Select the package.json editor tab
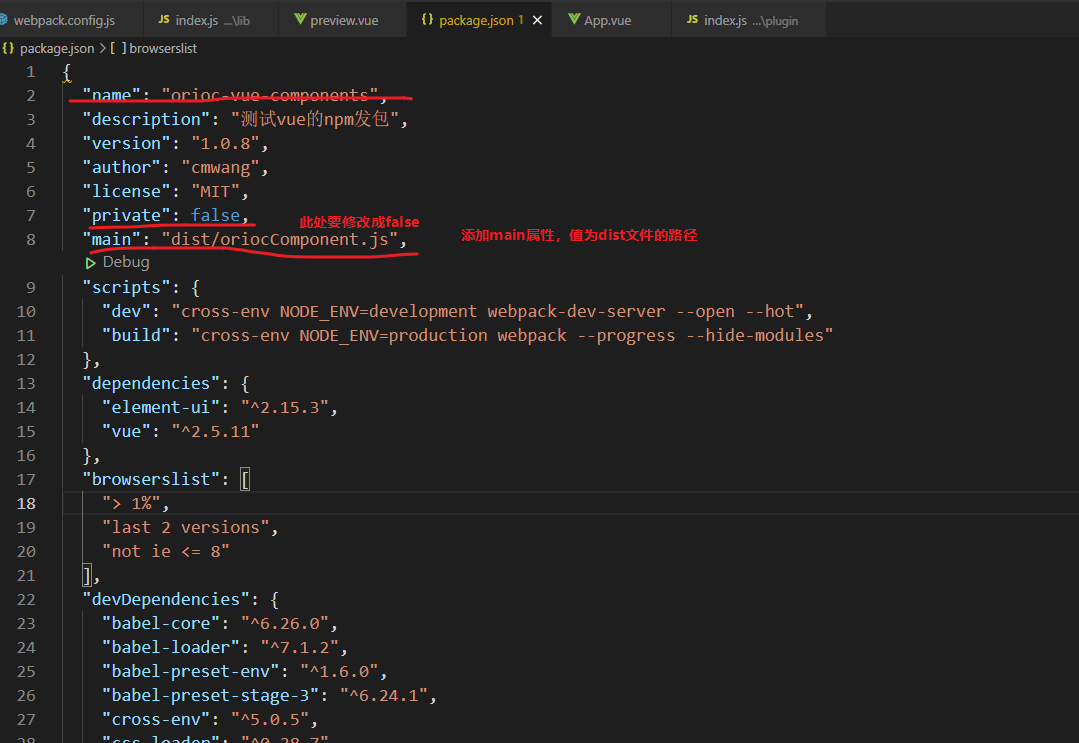1079x743 pixels. pos(479,20)
